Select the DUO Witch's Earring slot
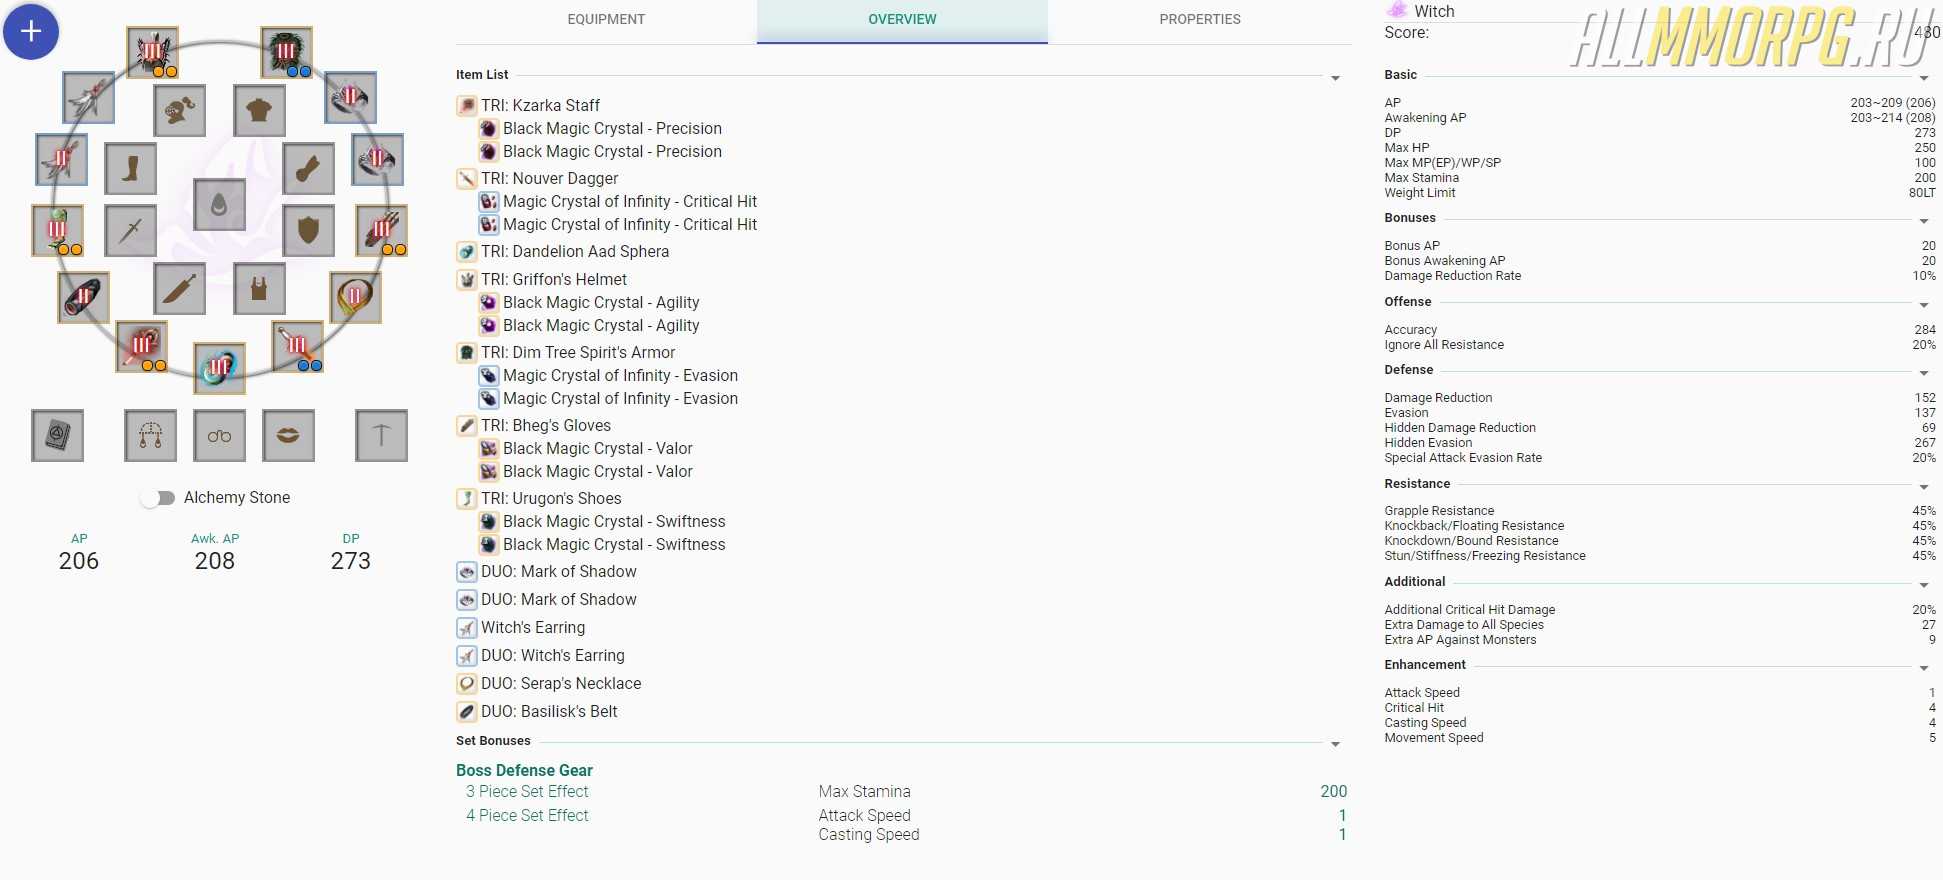This screenshot has width=1943, height=880. (x=61, y=160)
